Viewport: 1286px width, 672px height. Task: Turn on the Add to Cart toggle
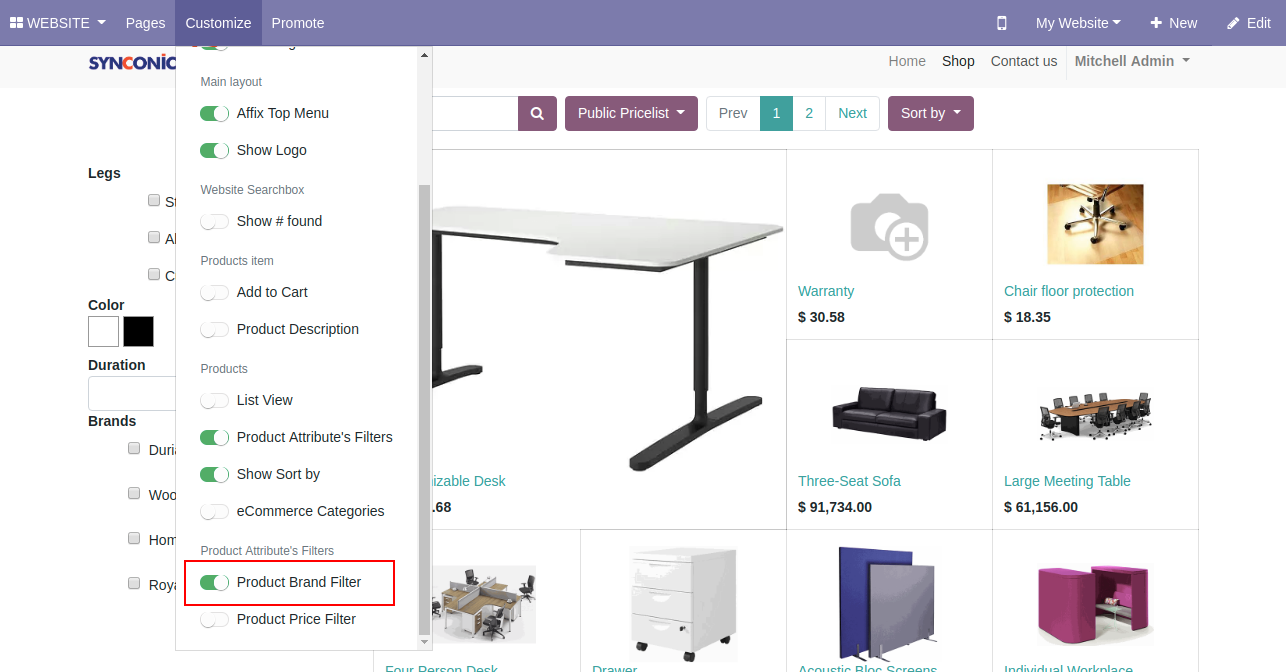[x=214, y=293]
